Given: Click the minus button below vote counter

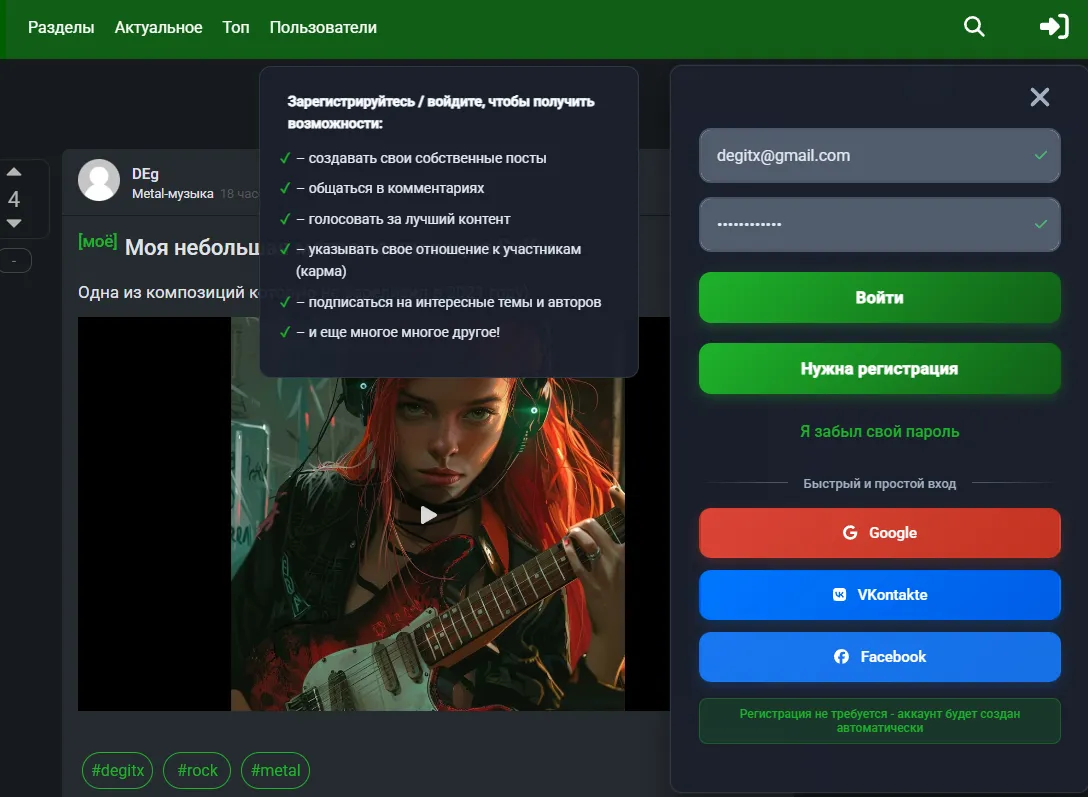Looking at the screenshot, I should click(x=15, y=261).
